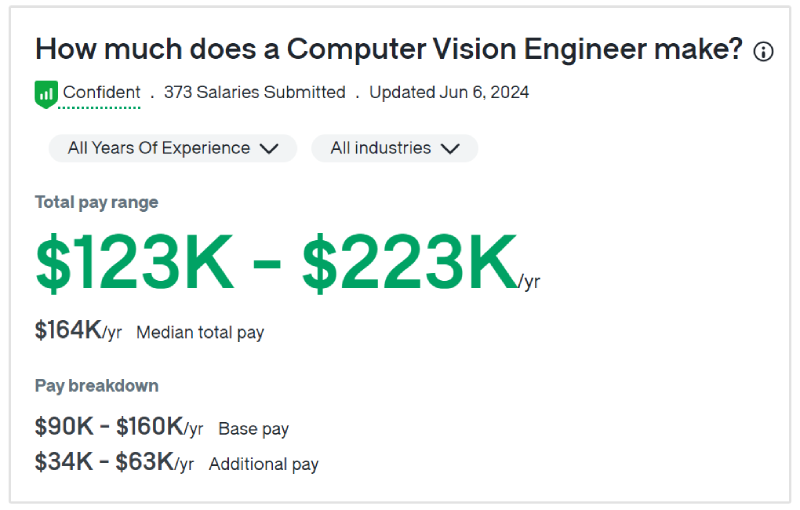
Task: Click the $90K - $160K/yr base range
Action: click(x=118, y=427)
